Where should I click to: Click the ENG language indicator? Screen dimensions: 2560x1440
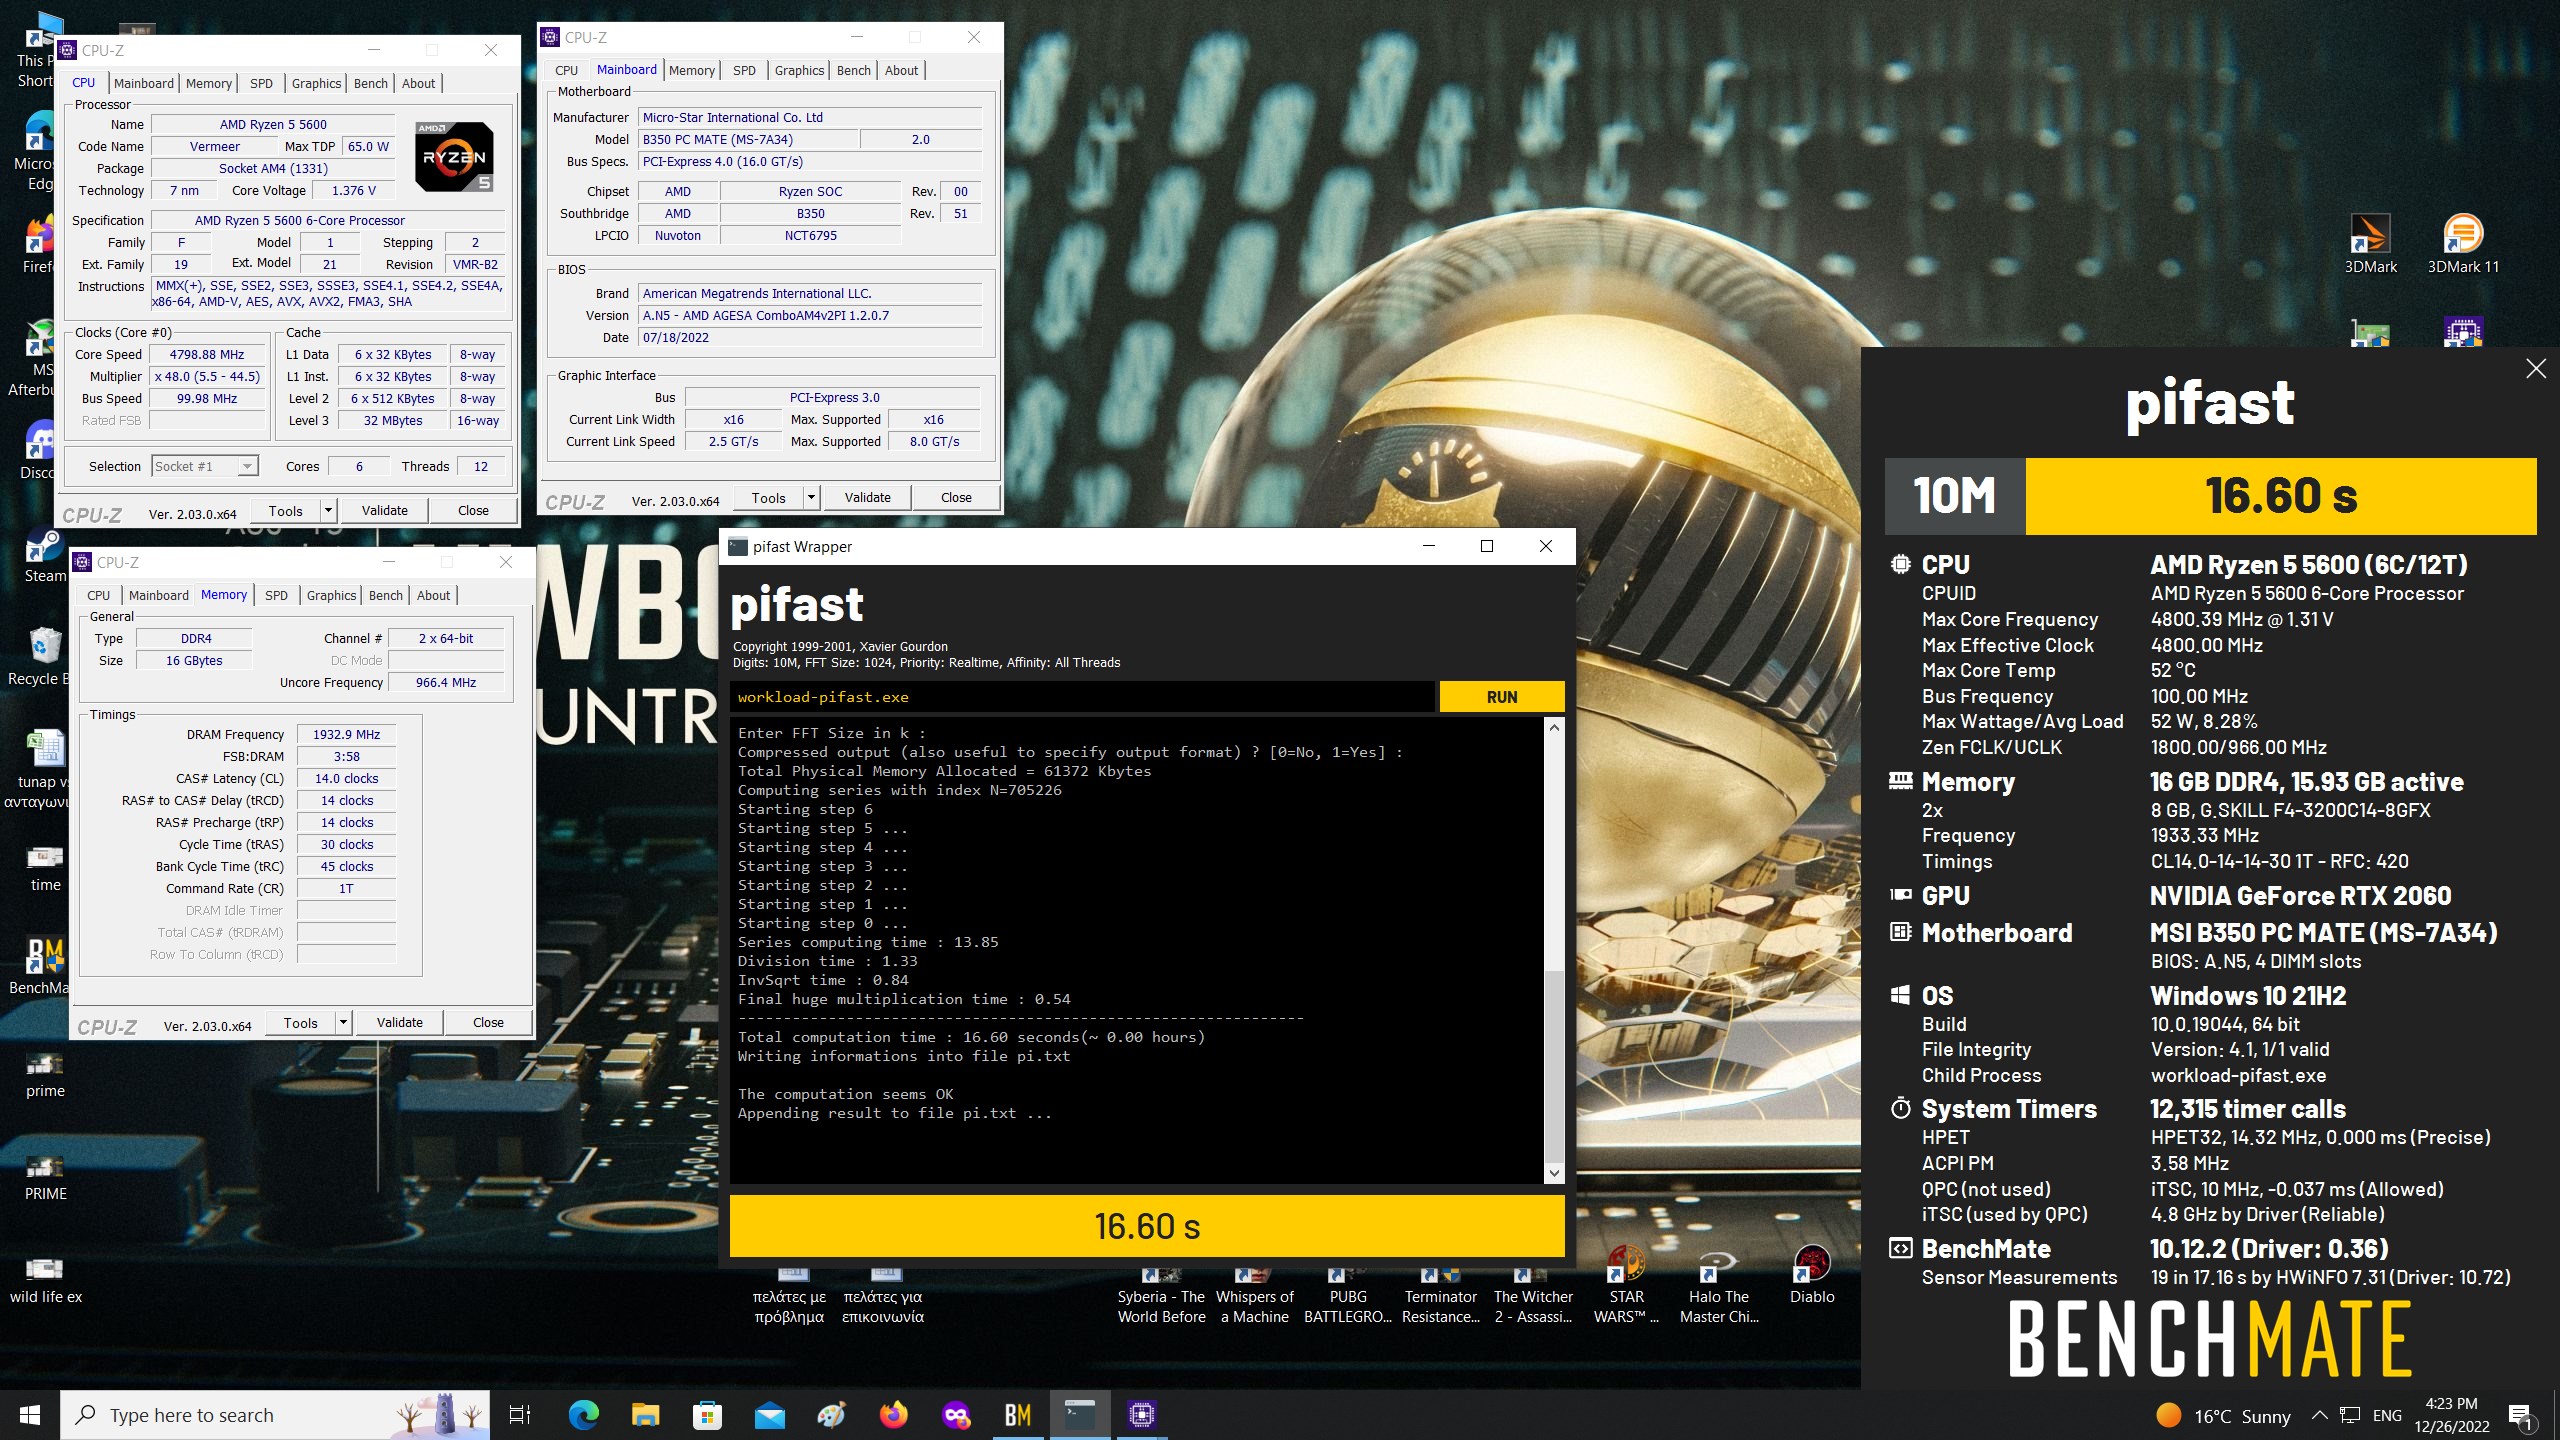point(2387,1415)
